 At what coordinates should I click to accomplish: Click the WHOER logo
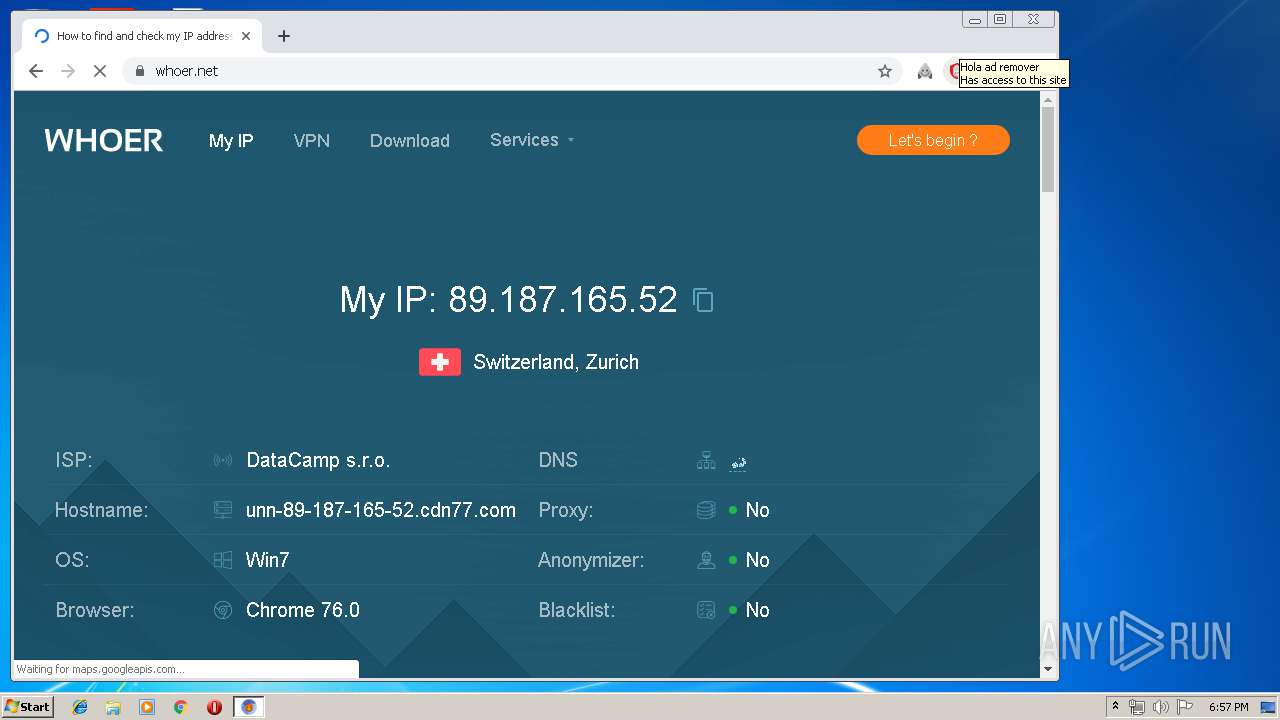pyautogui.click(x=104, y=141)
